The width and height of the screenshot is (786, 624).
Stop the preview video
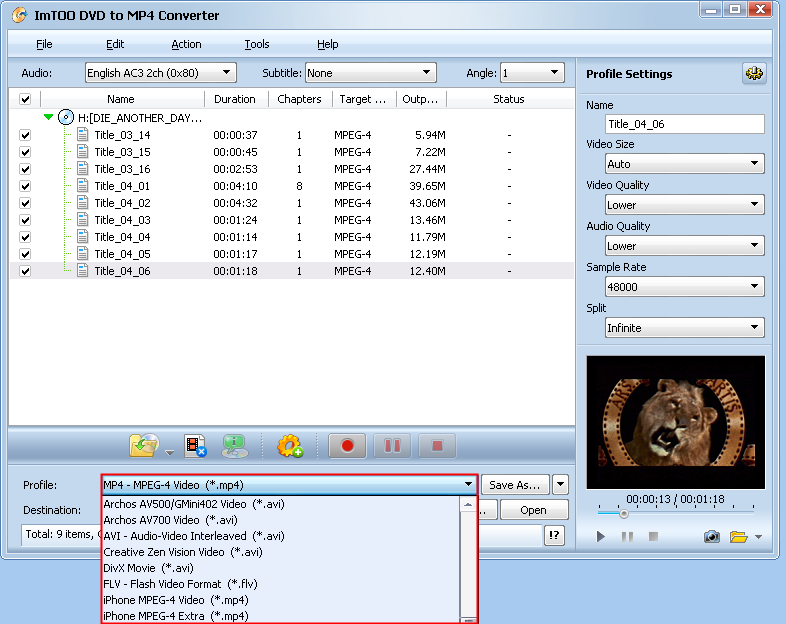[653, 537]
